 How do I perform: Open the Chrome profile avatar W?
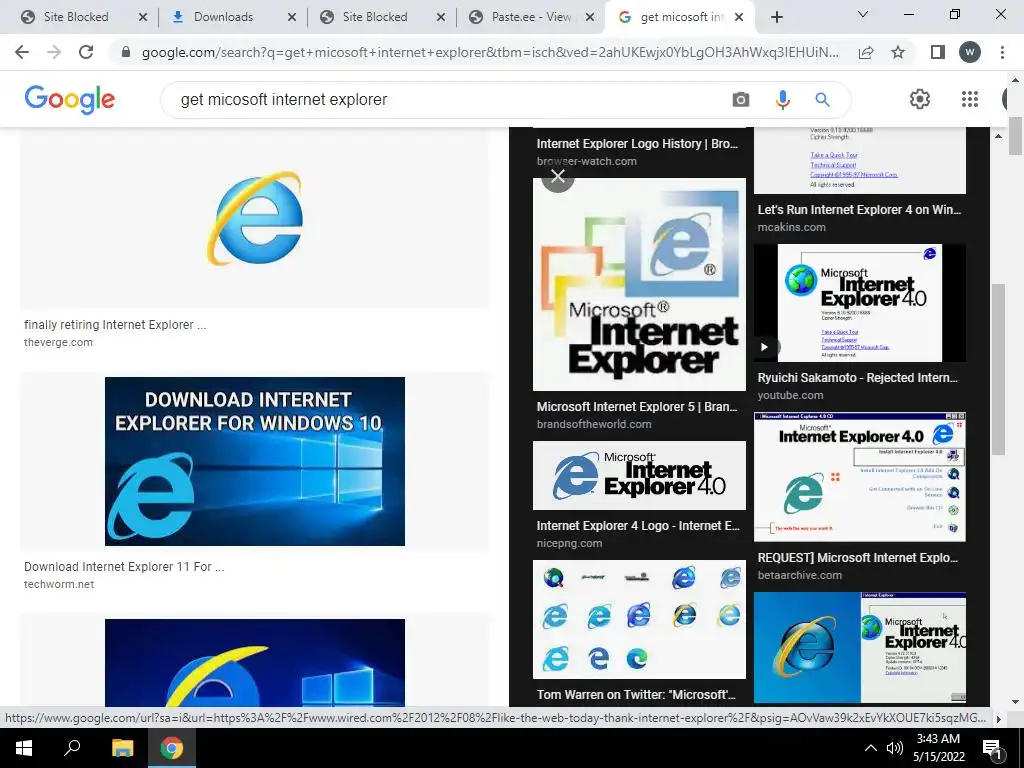click(x=970, y=52)
